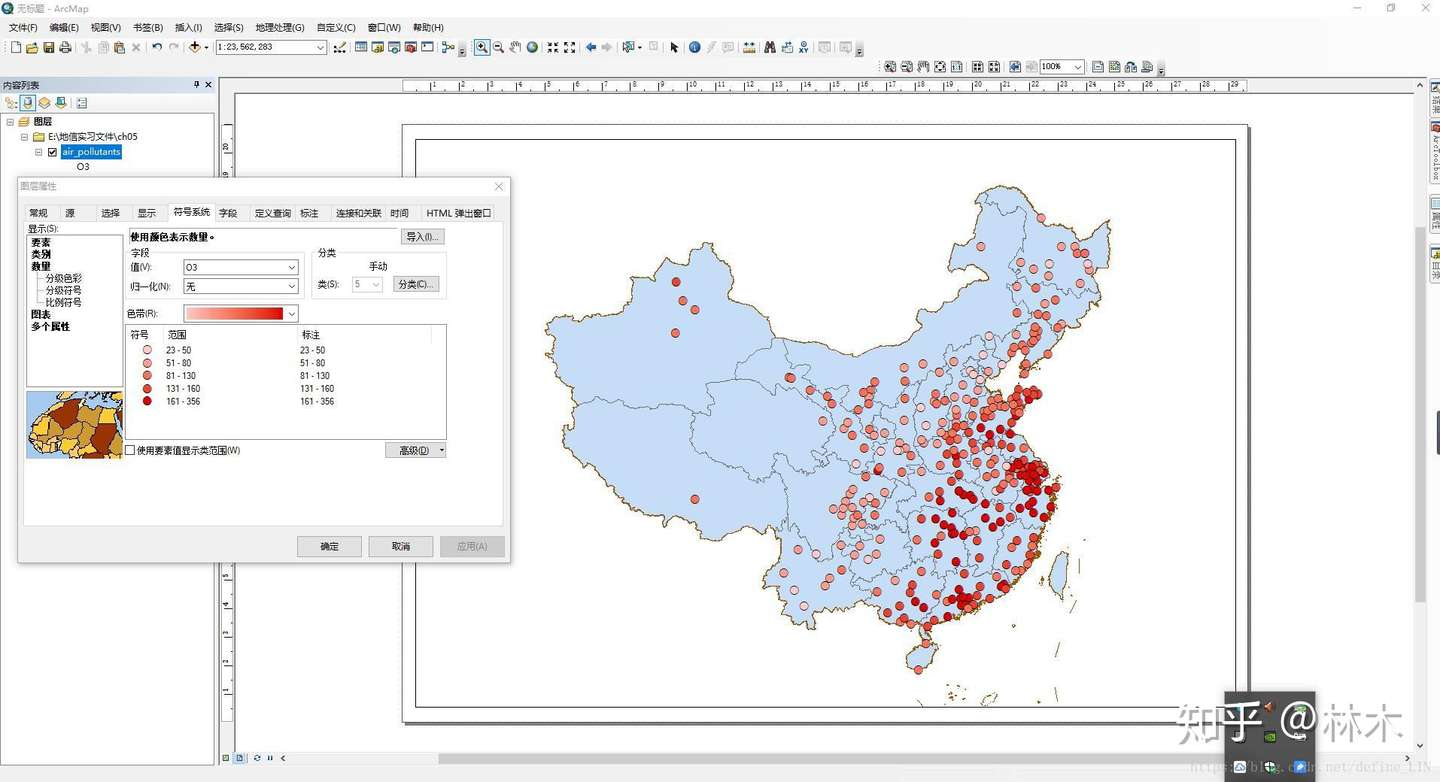Open the Table of Contents window icon
Viewport: 1440px width, 782px height.
click(361, 47)
